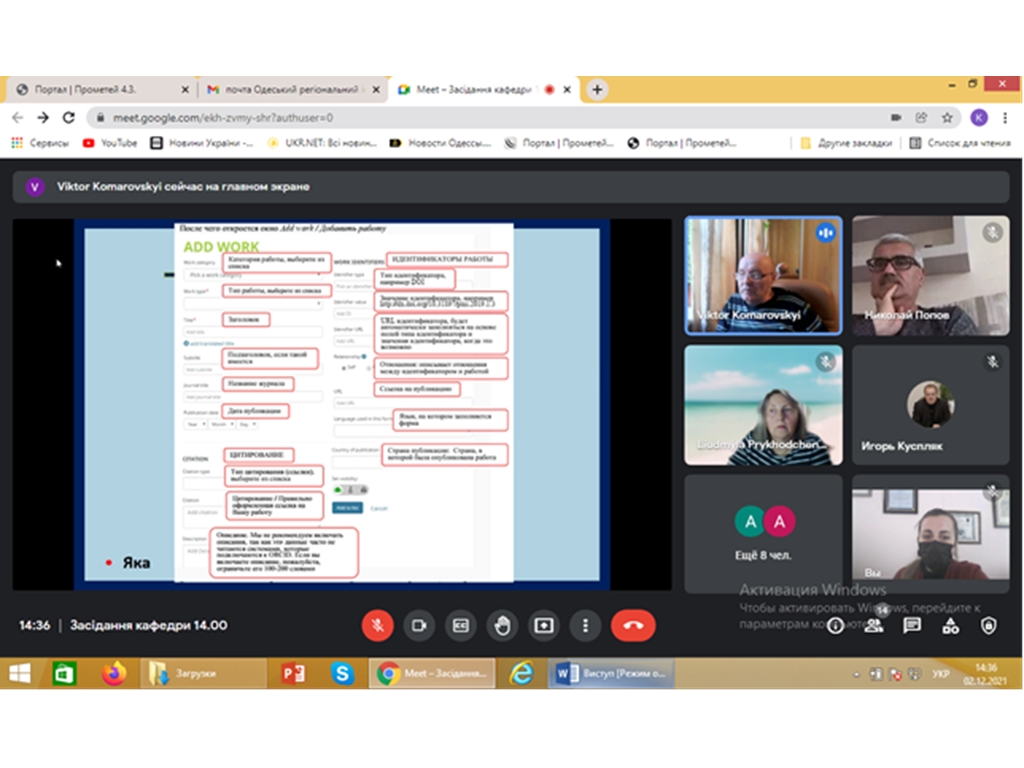This screenshot has height=768, width=1024.
Task: Open host controls shield icon
Action: point(989,626)
